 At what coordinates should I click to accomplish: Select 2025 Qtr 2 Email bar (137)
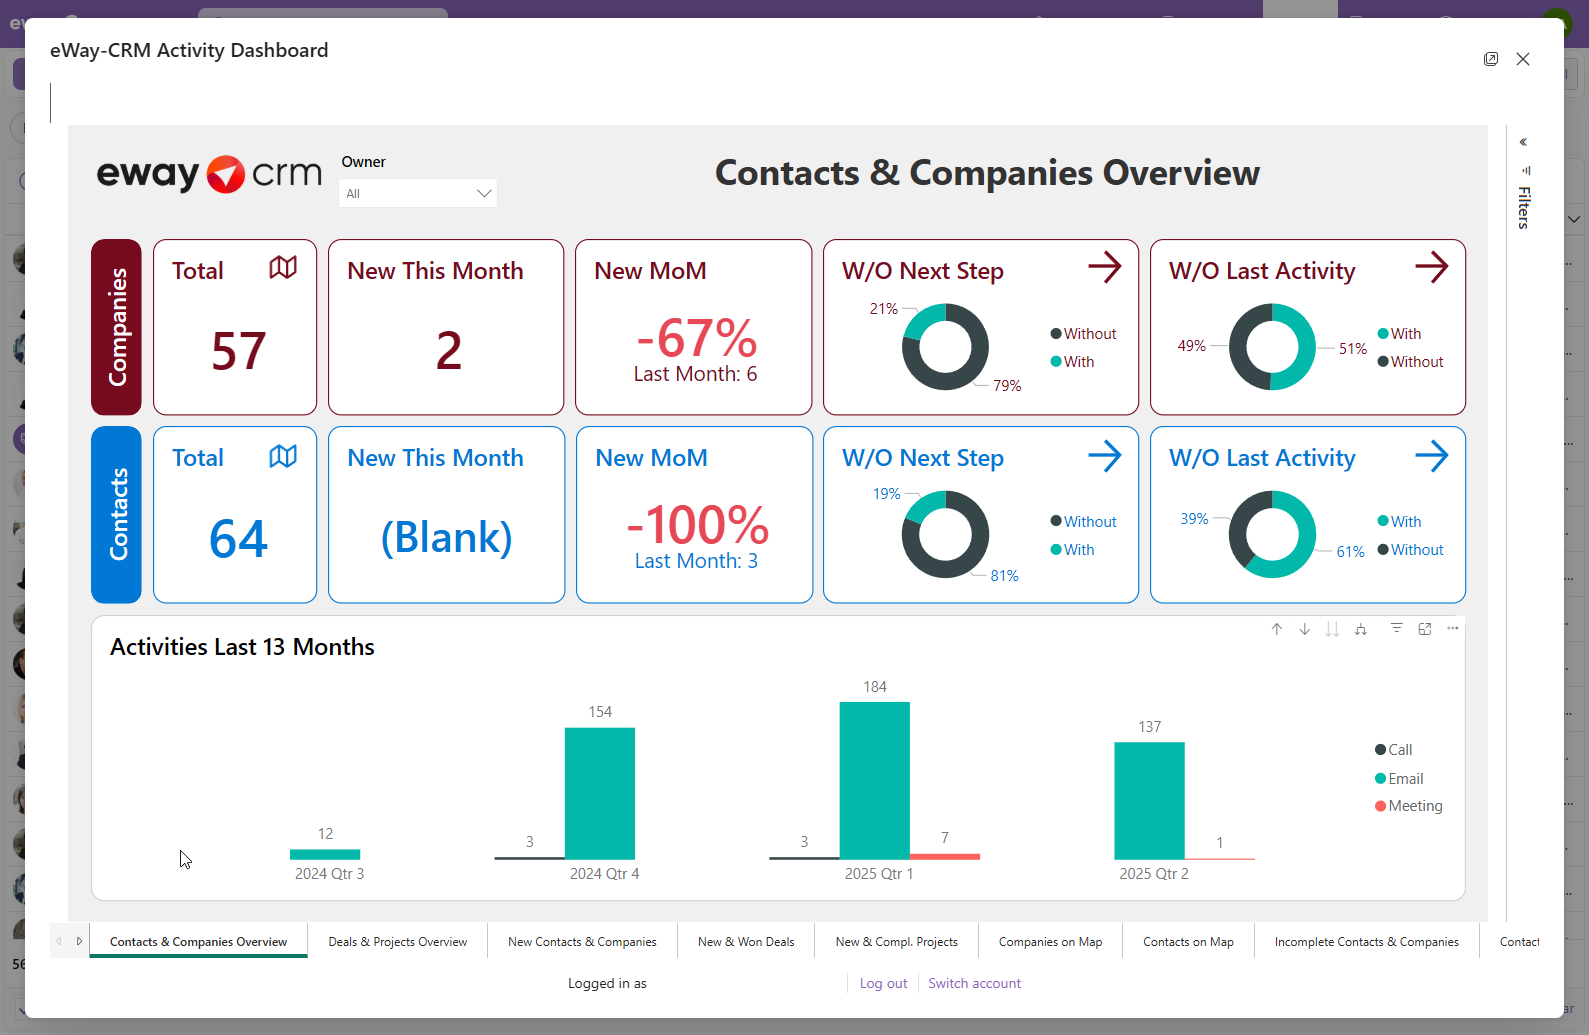(1150, 800)
